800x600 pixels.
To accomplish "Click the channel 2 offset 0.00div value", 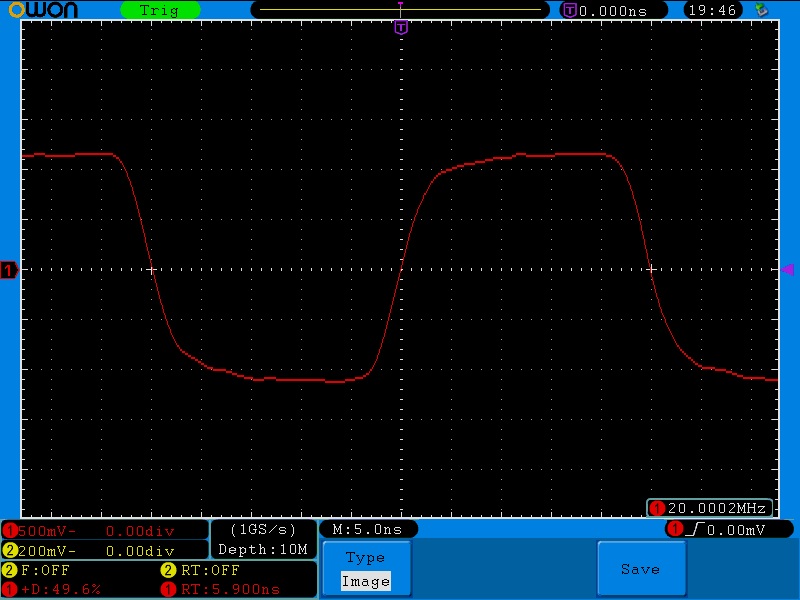I will pos(140,551).
